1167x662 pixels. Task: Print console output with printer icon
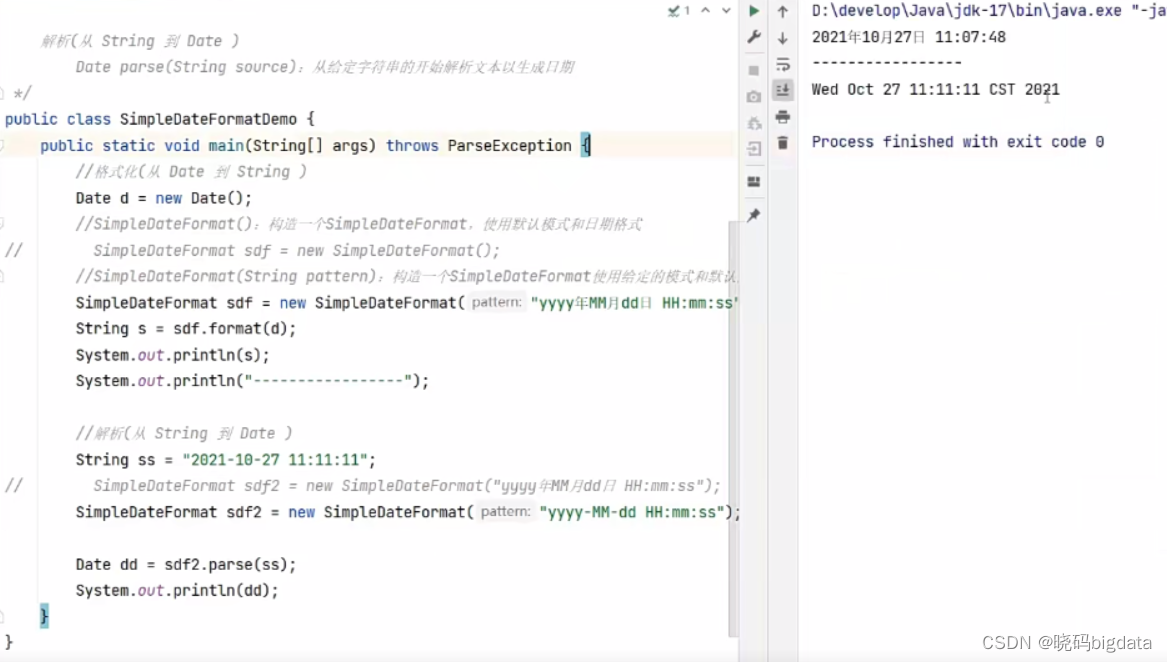pos(783,117)
